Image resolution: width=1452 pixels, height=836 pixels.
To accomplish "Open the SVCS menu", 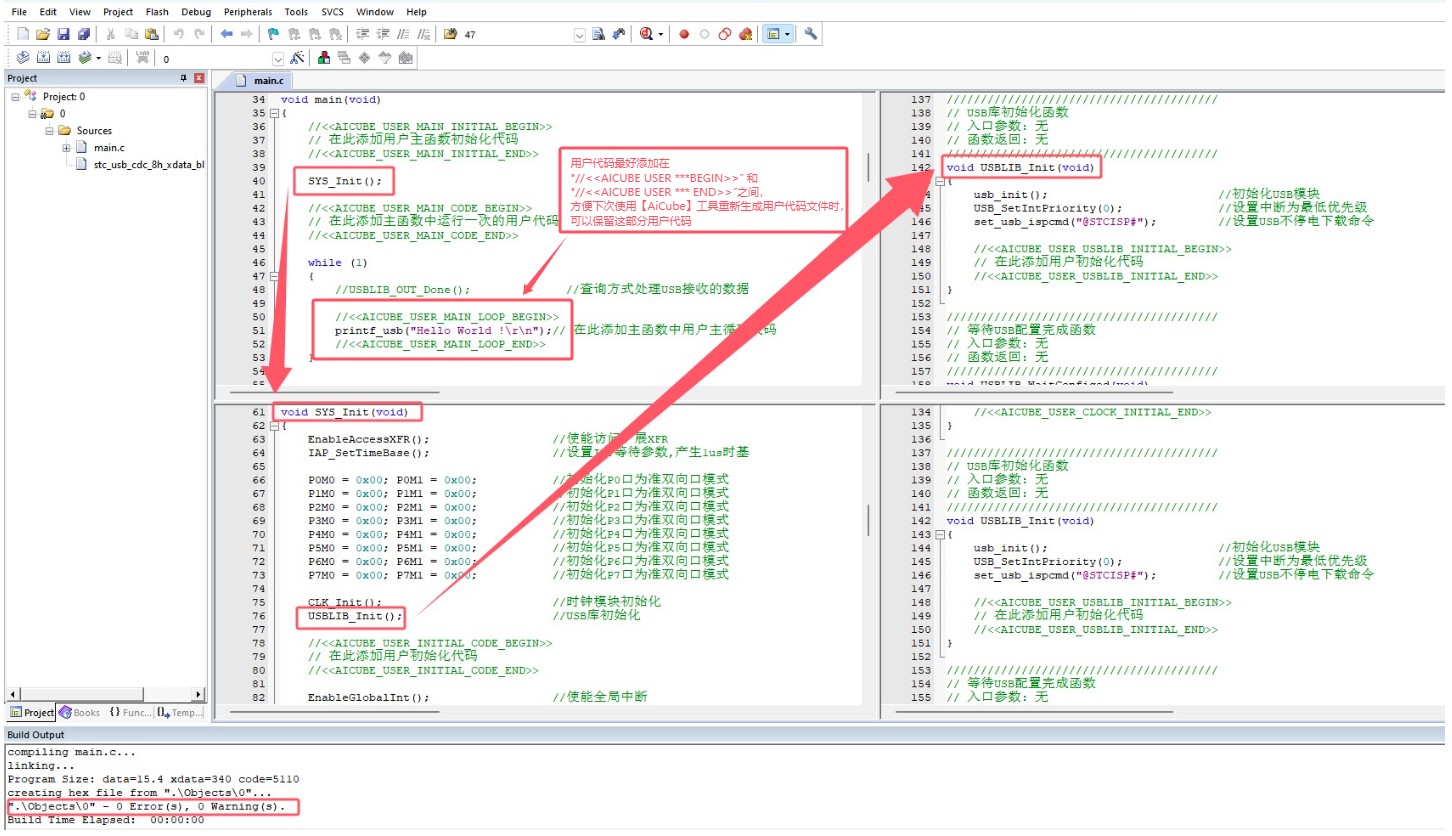I will 332,12.
